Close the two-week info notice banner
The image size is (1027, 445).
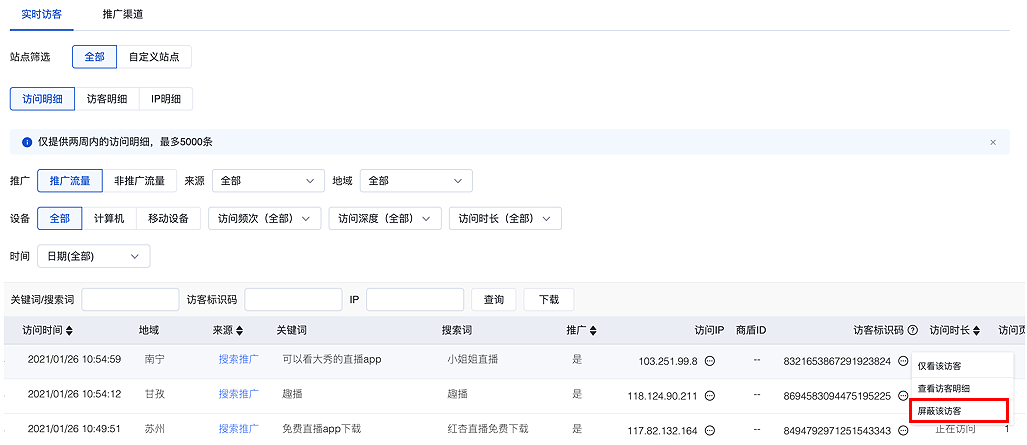point(992,142)
